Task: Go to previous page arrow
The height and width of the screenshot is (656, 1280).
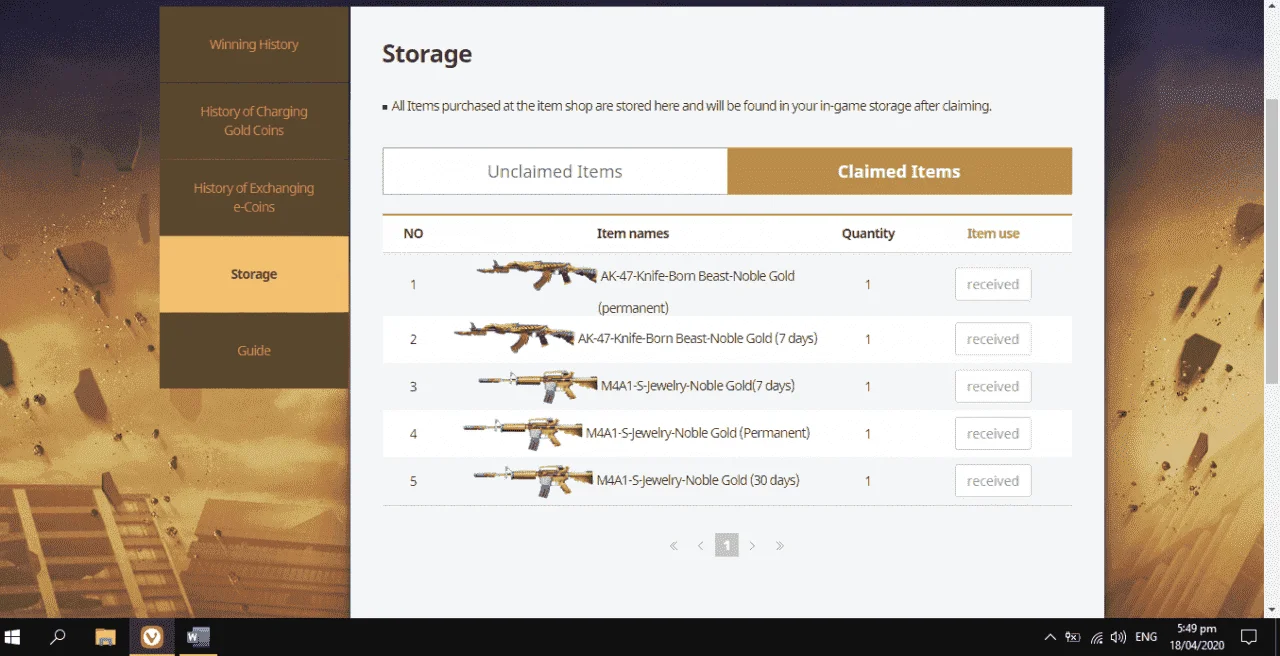Action: 700,546
